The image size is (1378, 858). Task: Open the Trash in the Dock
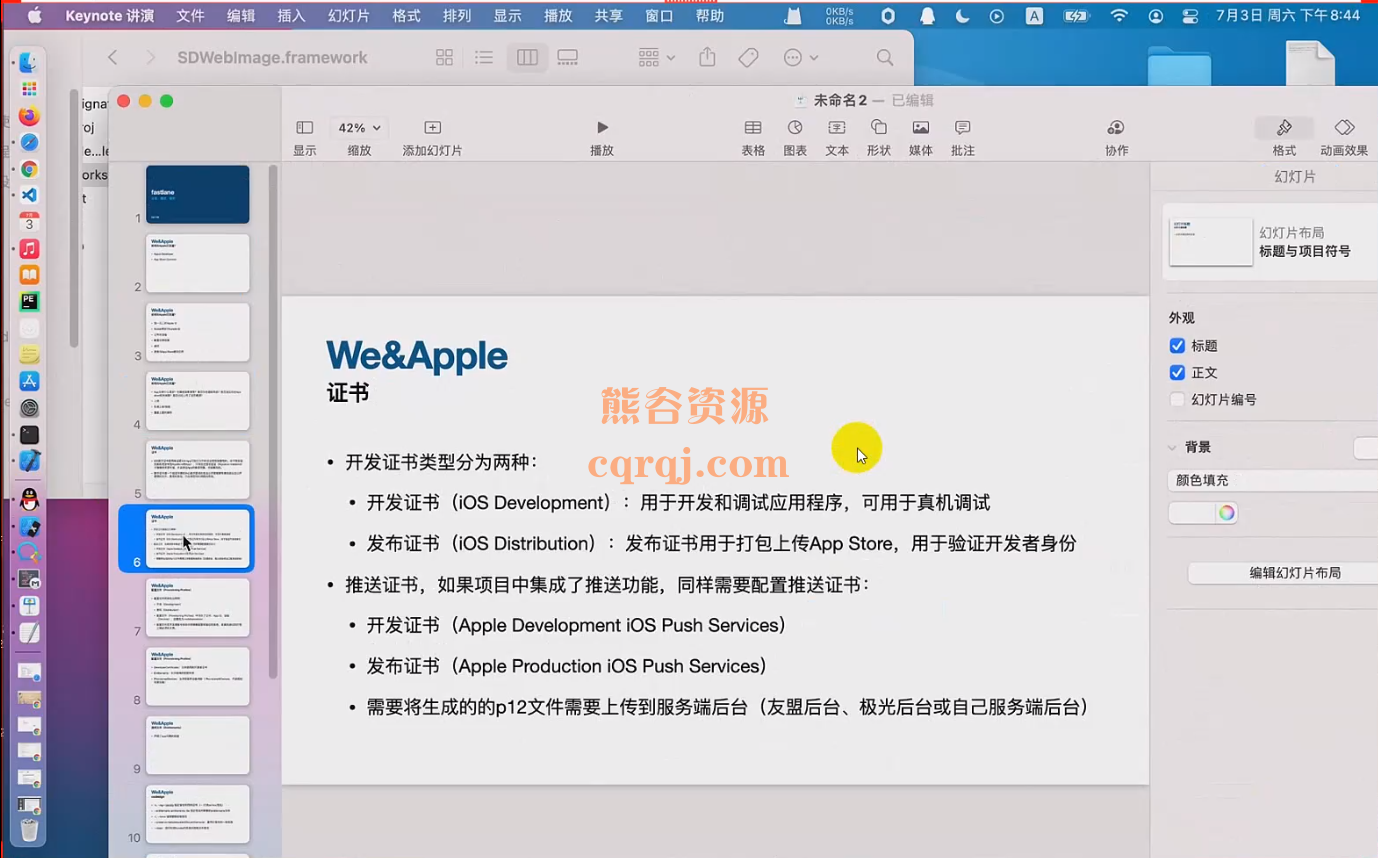click(29, 829)
